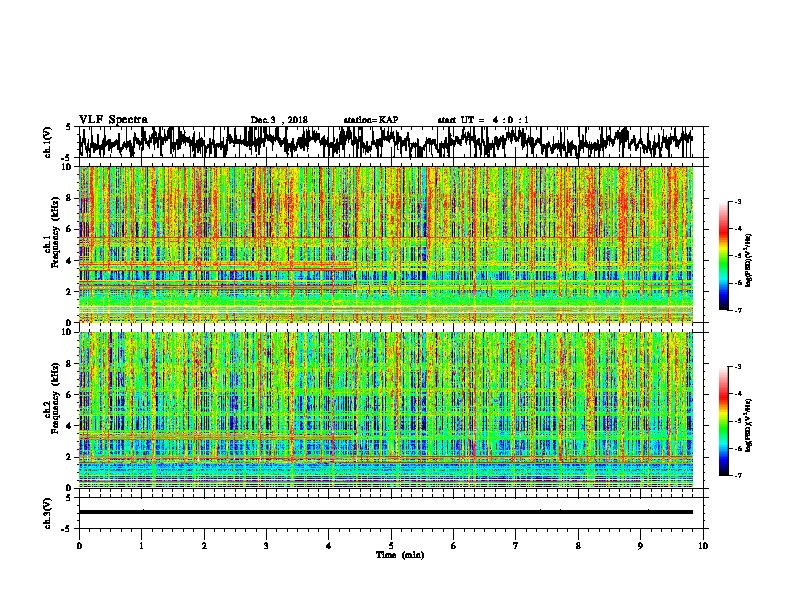This screenshot has height=612, width=792.
Task: Click the flat ch.3 voltage trace
Action: [386, 512]
